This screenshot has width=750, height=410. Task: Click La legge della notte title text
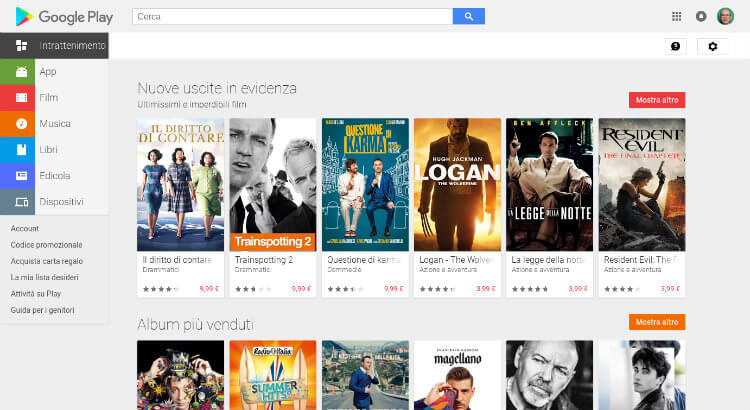tap(549, 260)
